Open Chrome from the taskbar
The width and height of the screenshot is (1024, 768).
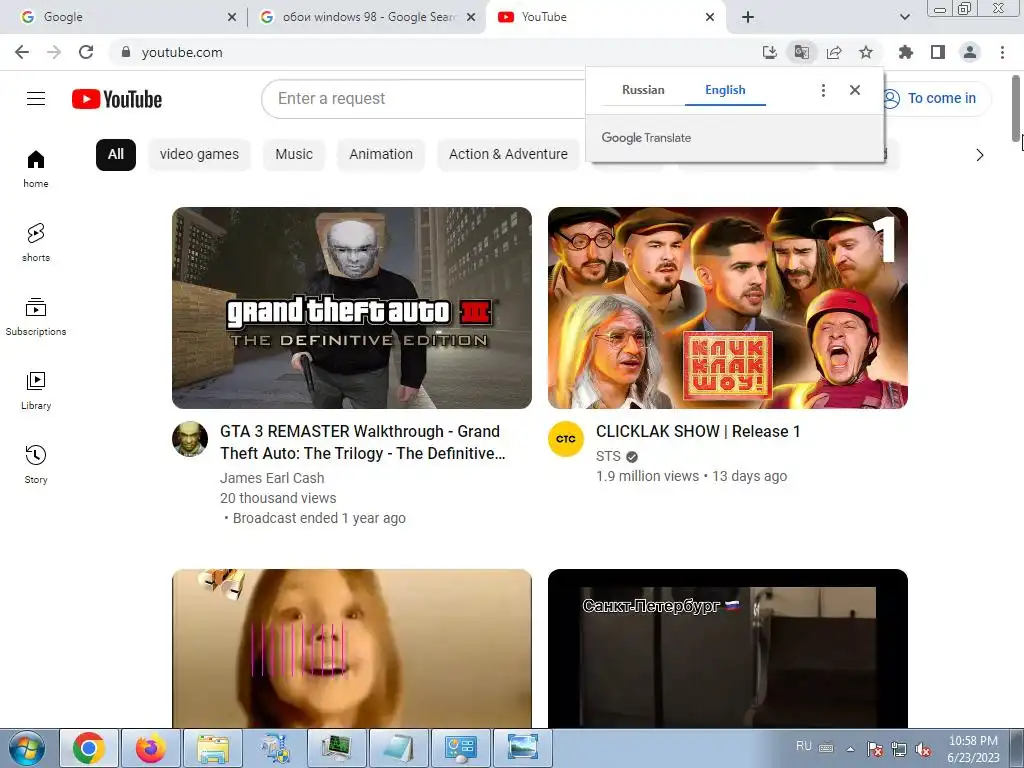[x=89, y=748]
